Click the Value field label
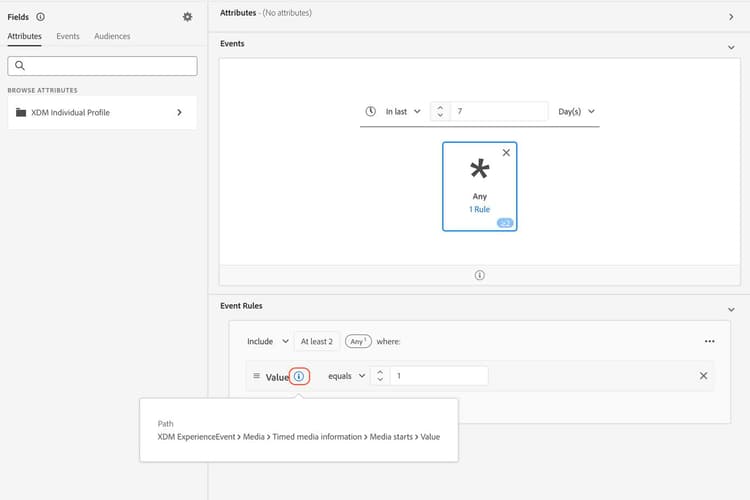 [277, 377]
